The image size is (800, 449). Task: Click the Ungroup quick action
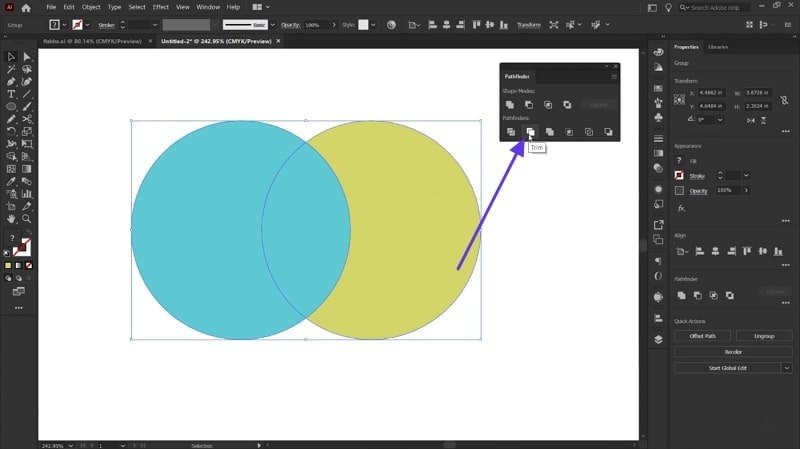[764, 336]
